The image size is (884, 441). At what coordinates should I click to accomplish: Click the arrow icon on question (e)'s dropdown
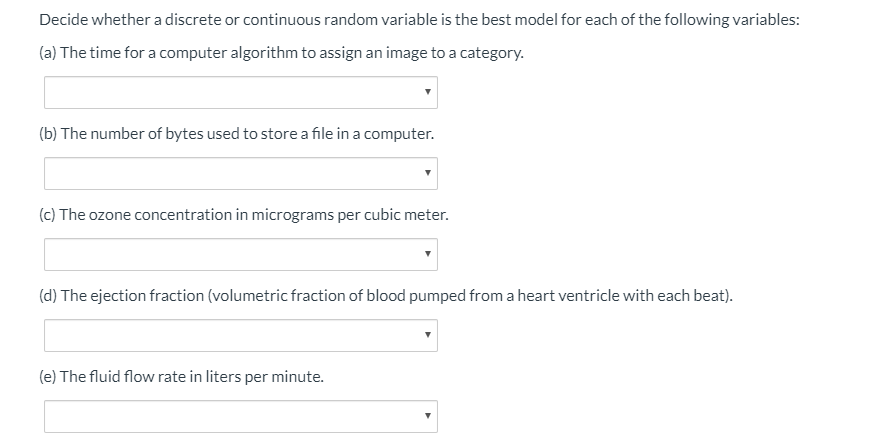(x=427, y=416)
